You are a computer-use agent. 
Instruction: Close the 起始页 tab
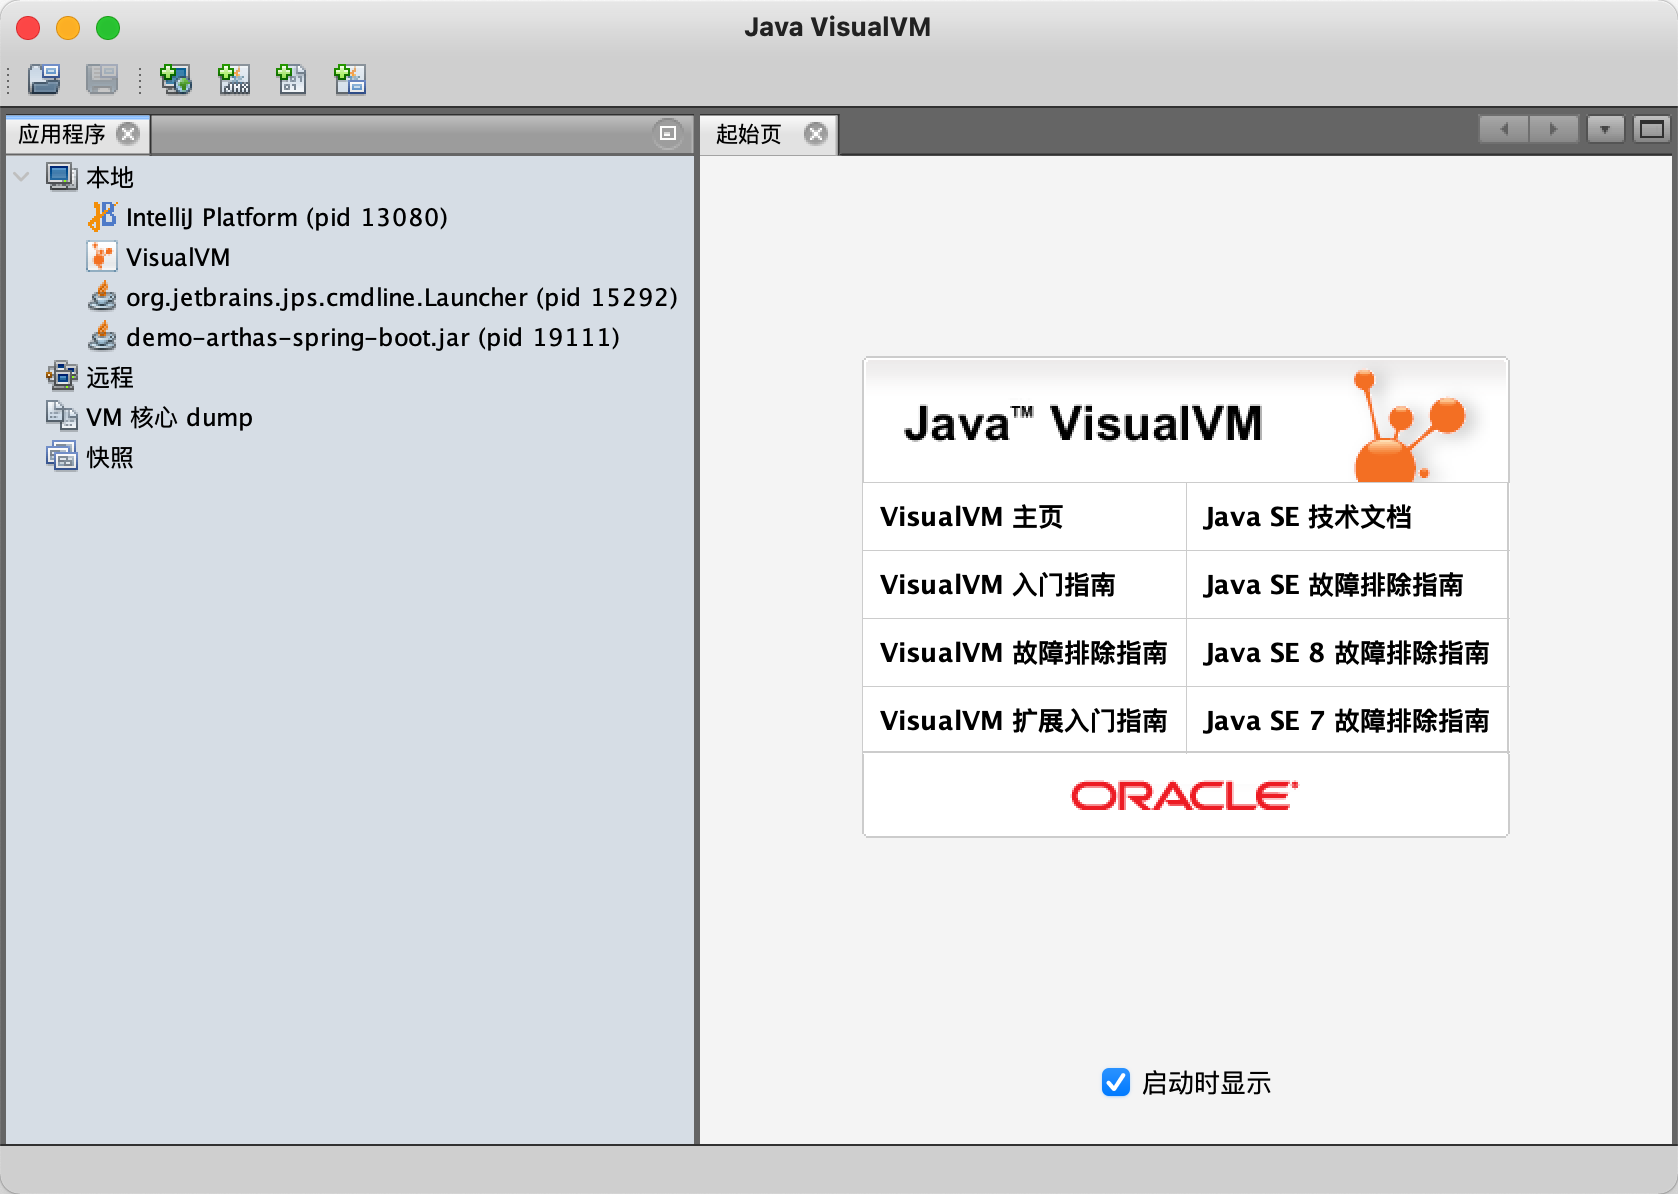[816, 134]
